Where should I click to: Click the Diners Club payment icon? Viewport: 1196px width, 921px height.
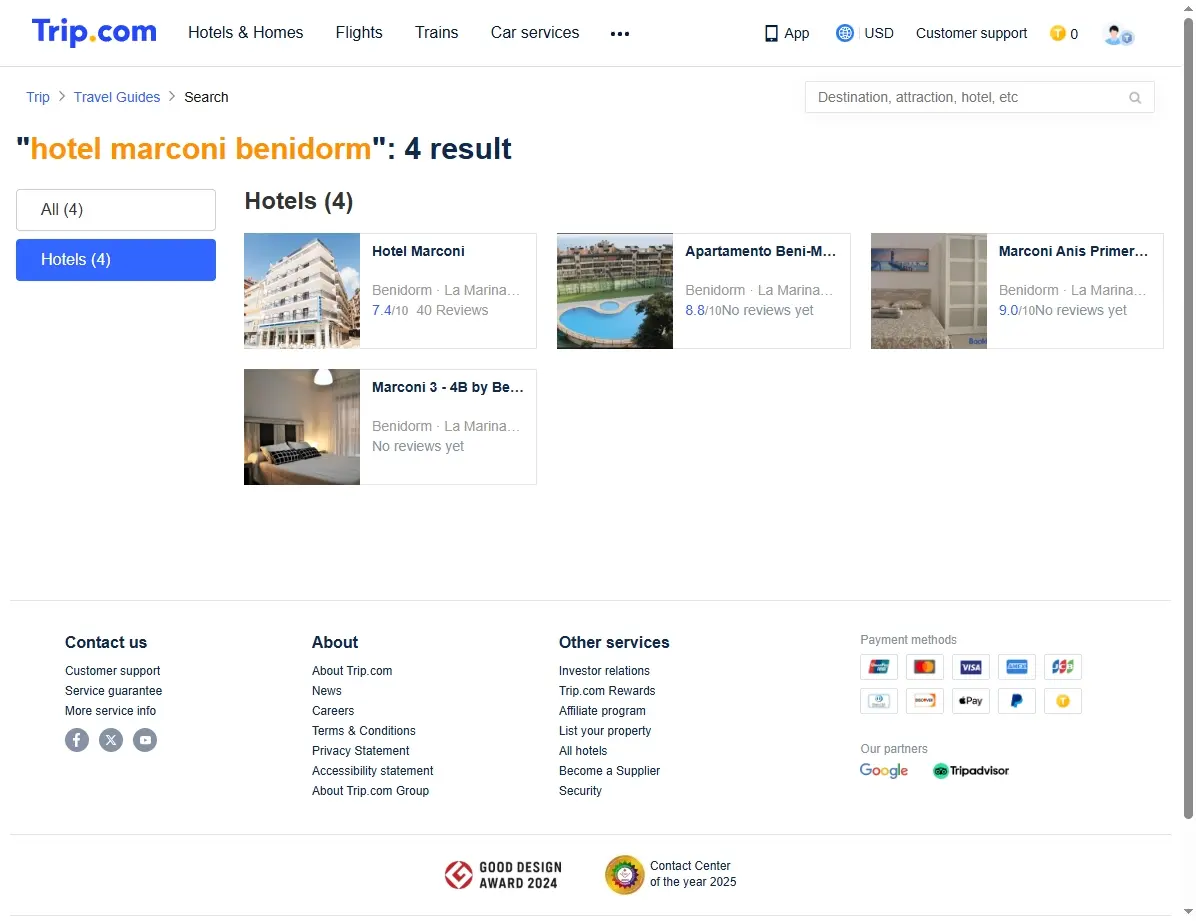point(879,700)
